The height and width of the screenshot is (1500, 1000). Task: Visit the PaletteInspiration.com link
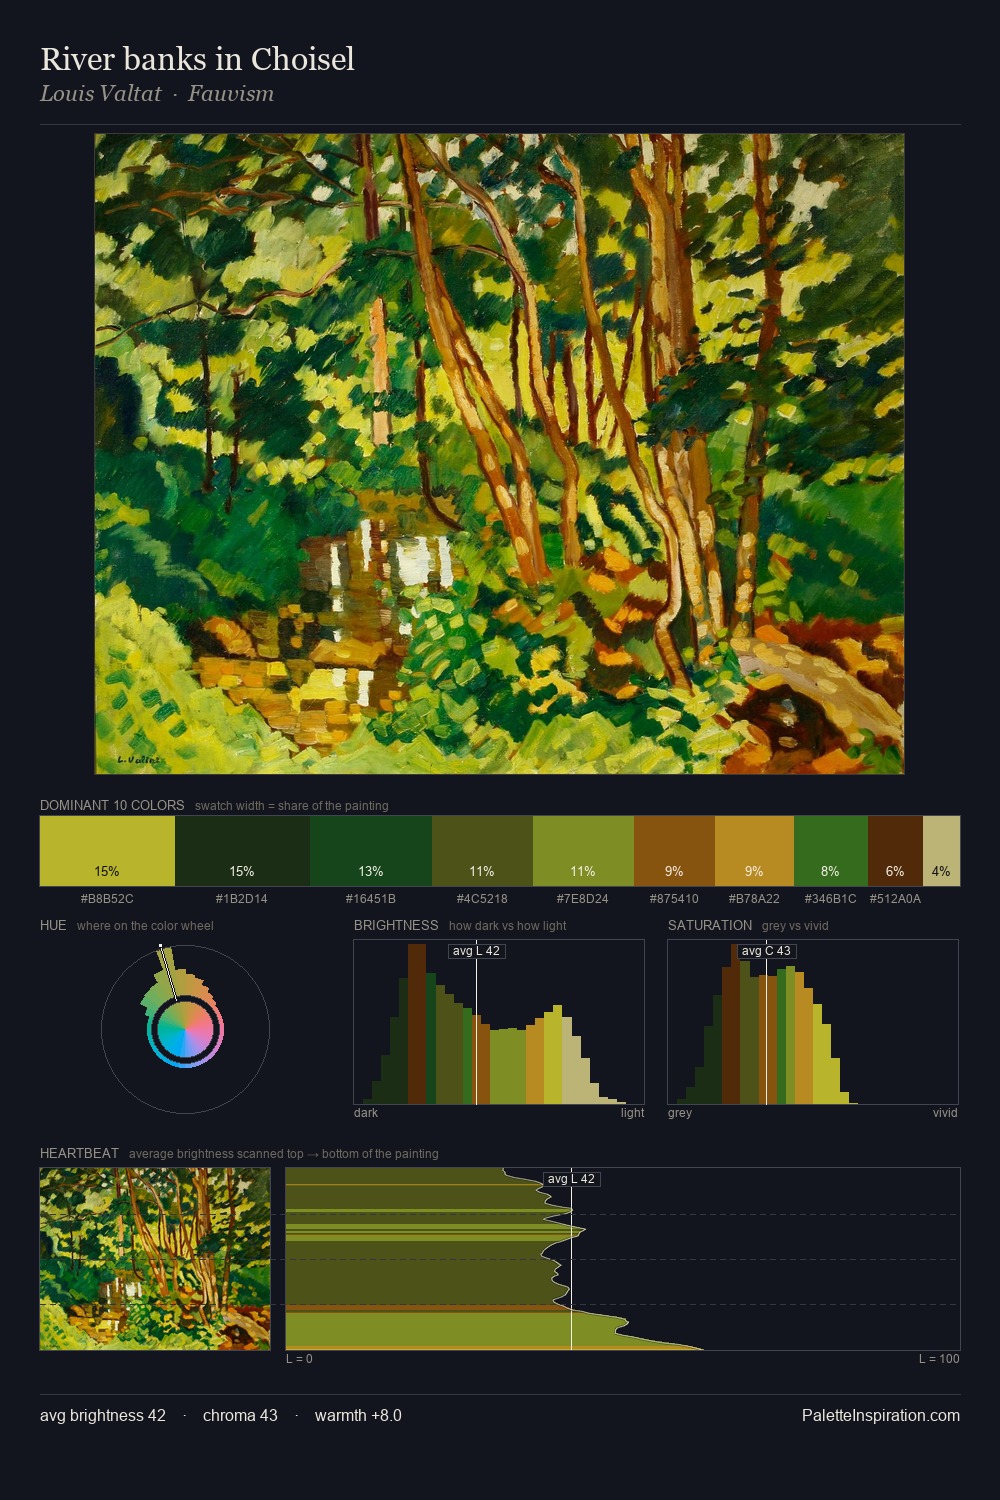(x=881, y=1415)
